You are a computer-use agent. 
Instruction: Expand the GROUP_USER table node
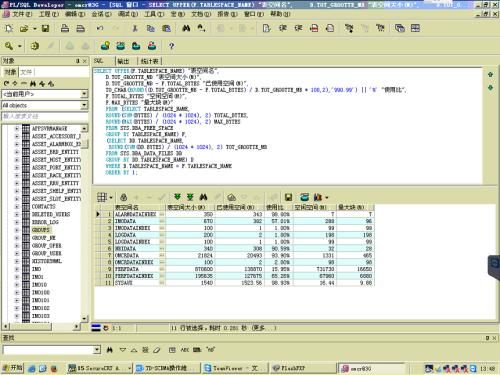(17, 253)
